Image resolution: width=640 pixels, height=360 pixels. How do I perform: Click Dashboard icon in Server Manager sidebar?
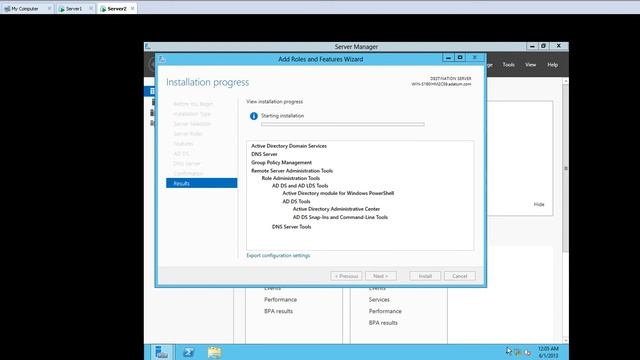coord(152,91)
